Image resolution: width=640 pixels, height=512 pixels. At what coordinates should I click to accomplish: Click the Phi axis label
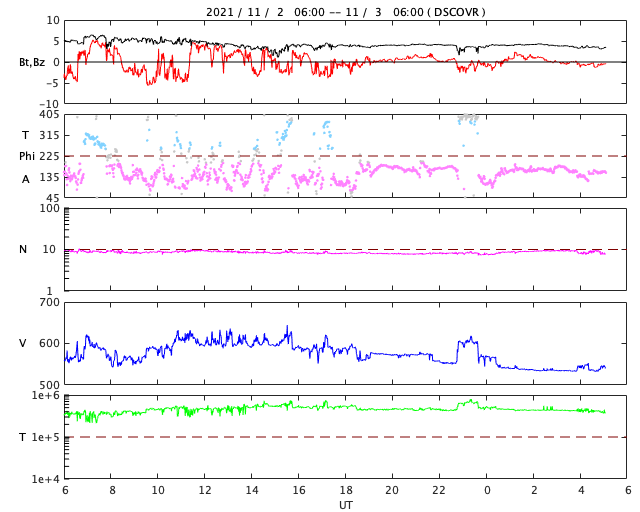click(27, 156)
